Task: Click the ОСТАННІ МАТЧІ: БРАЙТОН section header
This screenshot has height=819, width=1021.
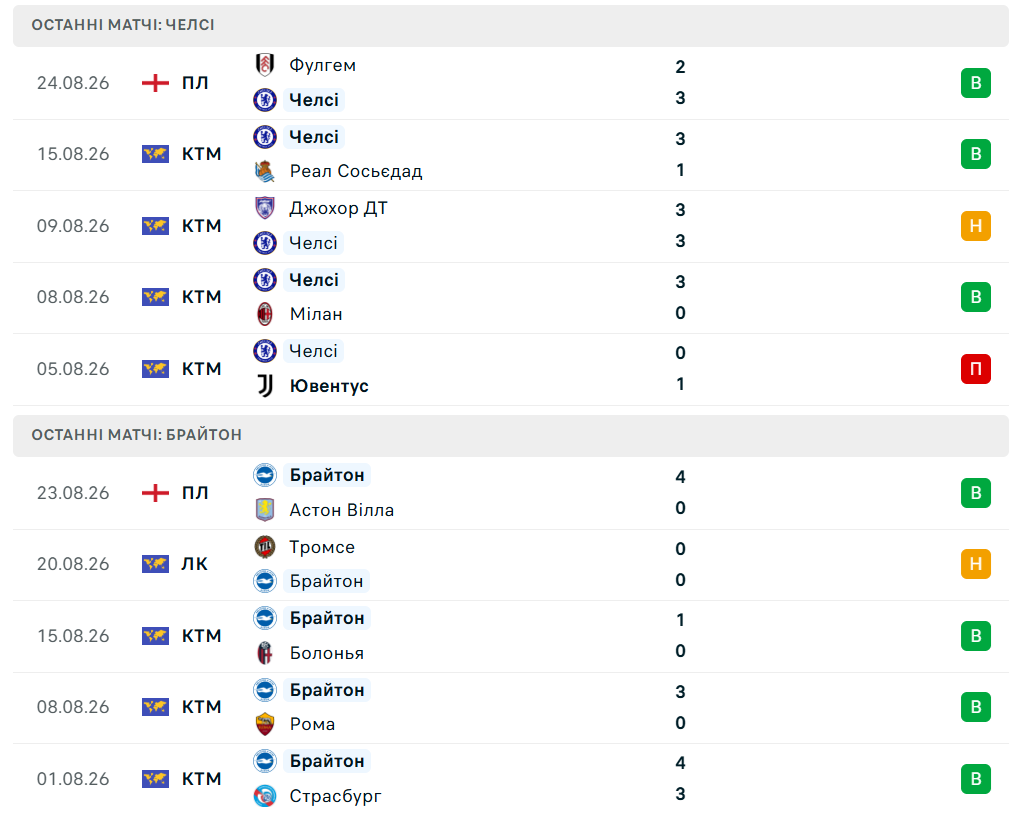Action: click(x=510, y=435)
